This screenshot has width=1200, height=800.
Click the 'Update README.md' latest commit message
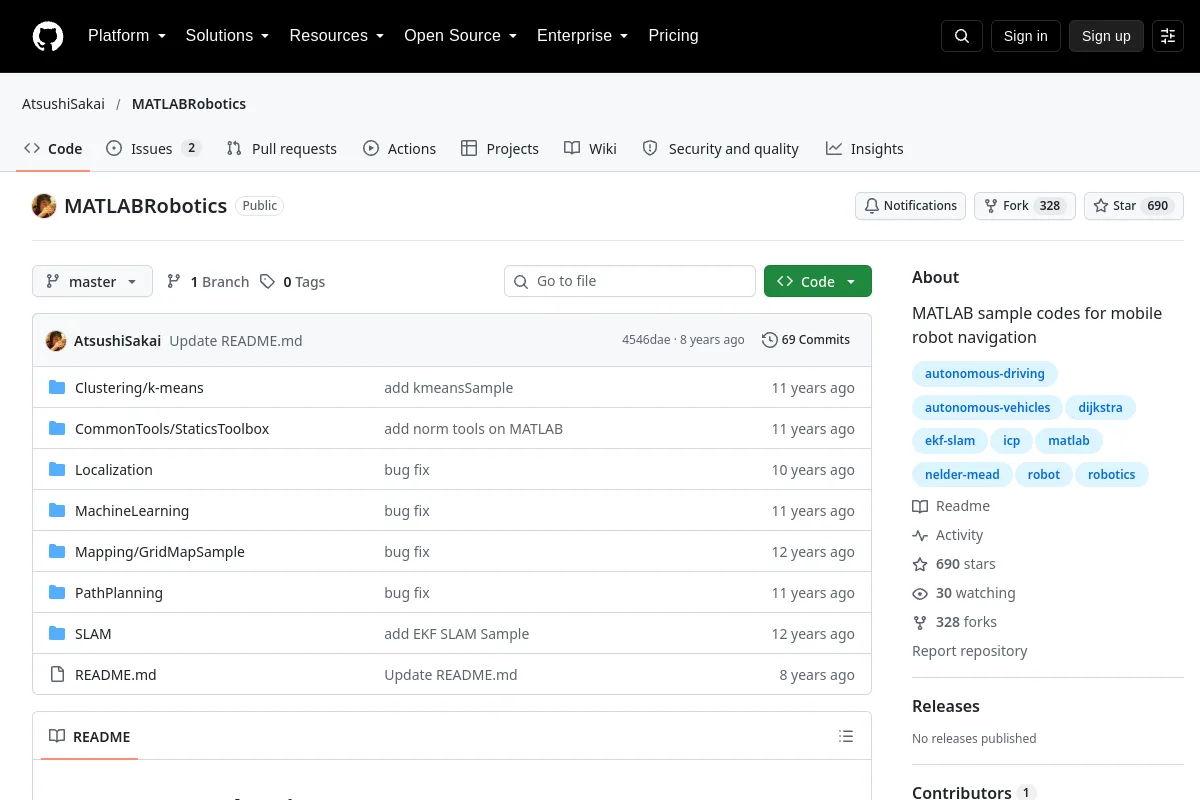point(236,341)
